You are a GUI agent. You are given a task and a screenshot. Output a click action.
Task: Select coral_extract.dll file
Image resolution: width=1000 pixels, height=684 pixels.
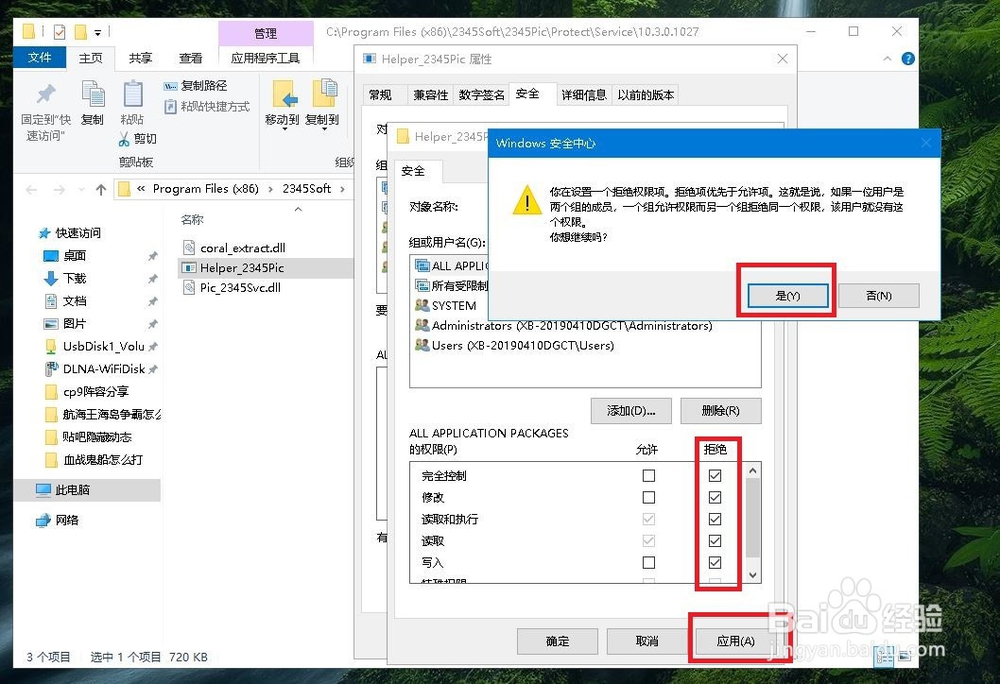pos(242,248)
